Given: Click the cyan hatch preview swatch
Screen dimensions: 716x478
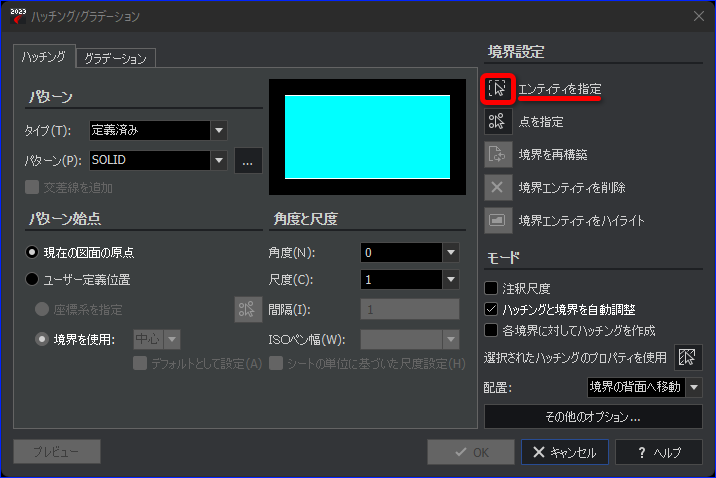Looking at the screenshot, I should [368, 137].
